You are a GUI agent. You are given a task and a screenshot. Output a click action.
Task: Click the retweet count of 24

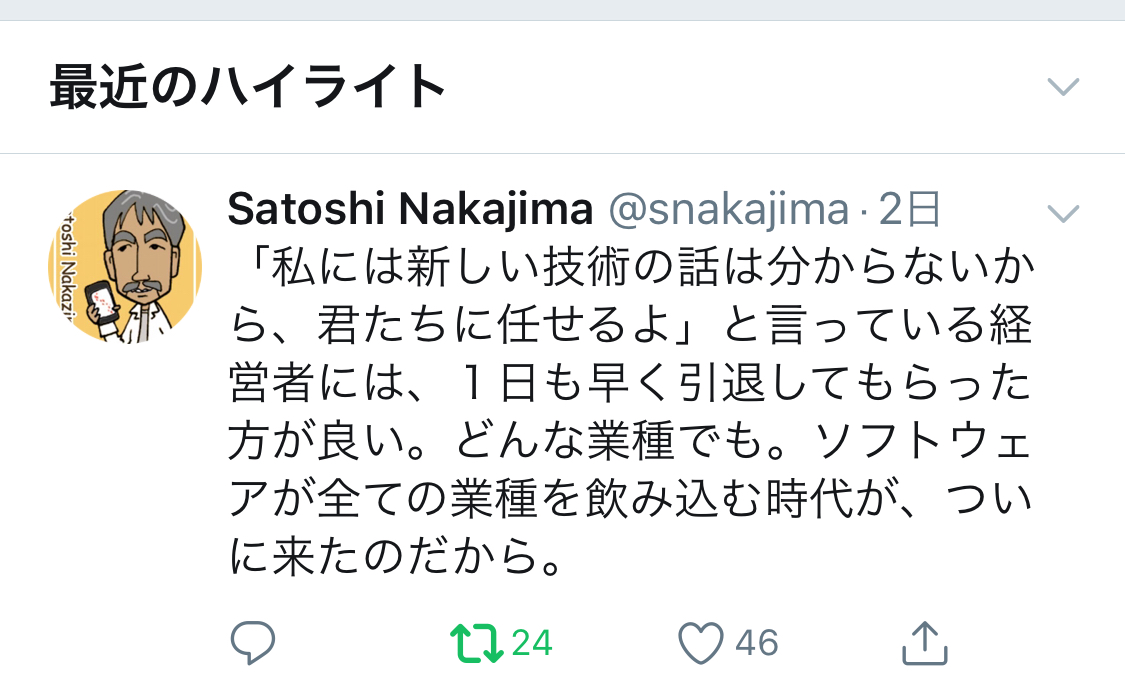click(532, 643)
